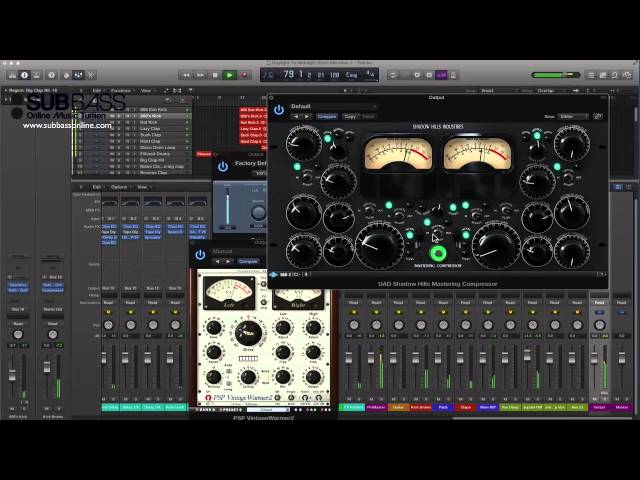The image size is (640, 480).
Task: Go to previous preset in Shadow Hills window
Action: pos(296,116)
